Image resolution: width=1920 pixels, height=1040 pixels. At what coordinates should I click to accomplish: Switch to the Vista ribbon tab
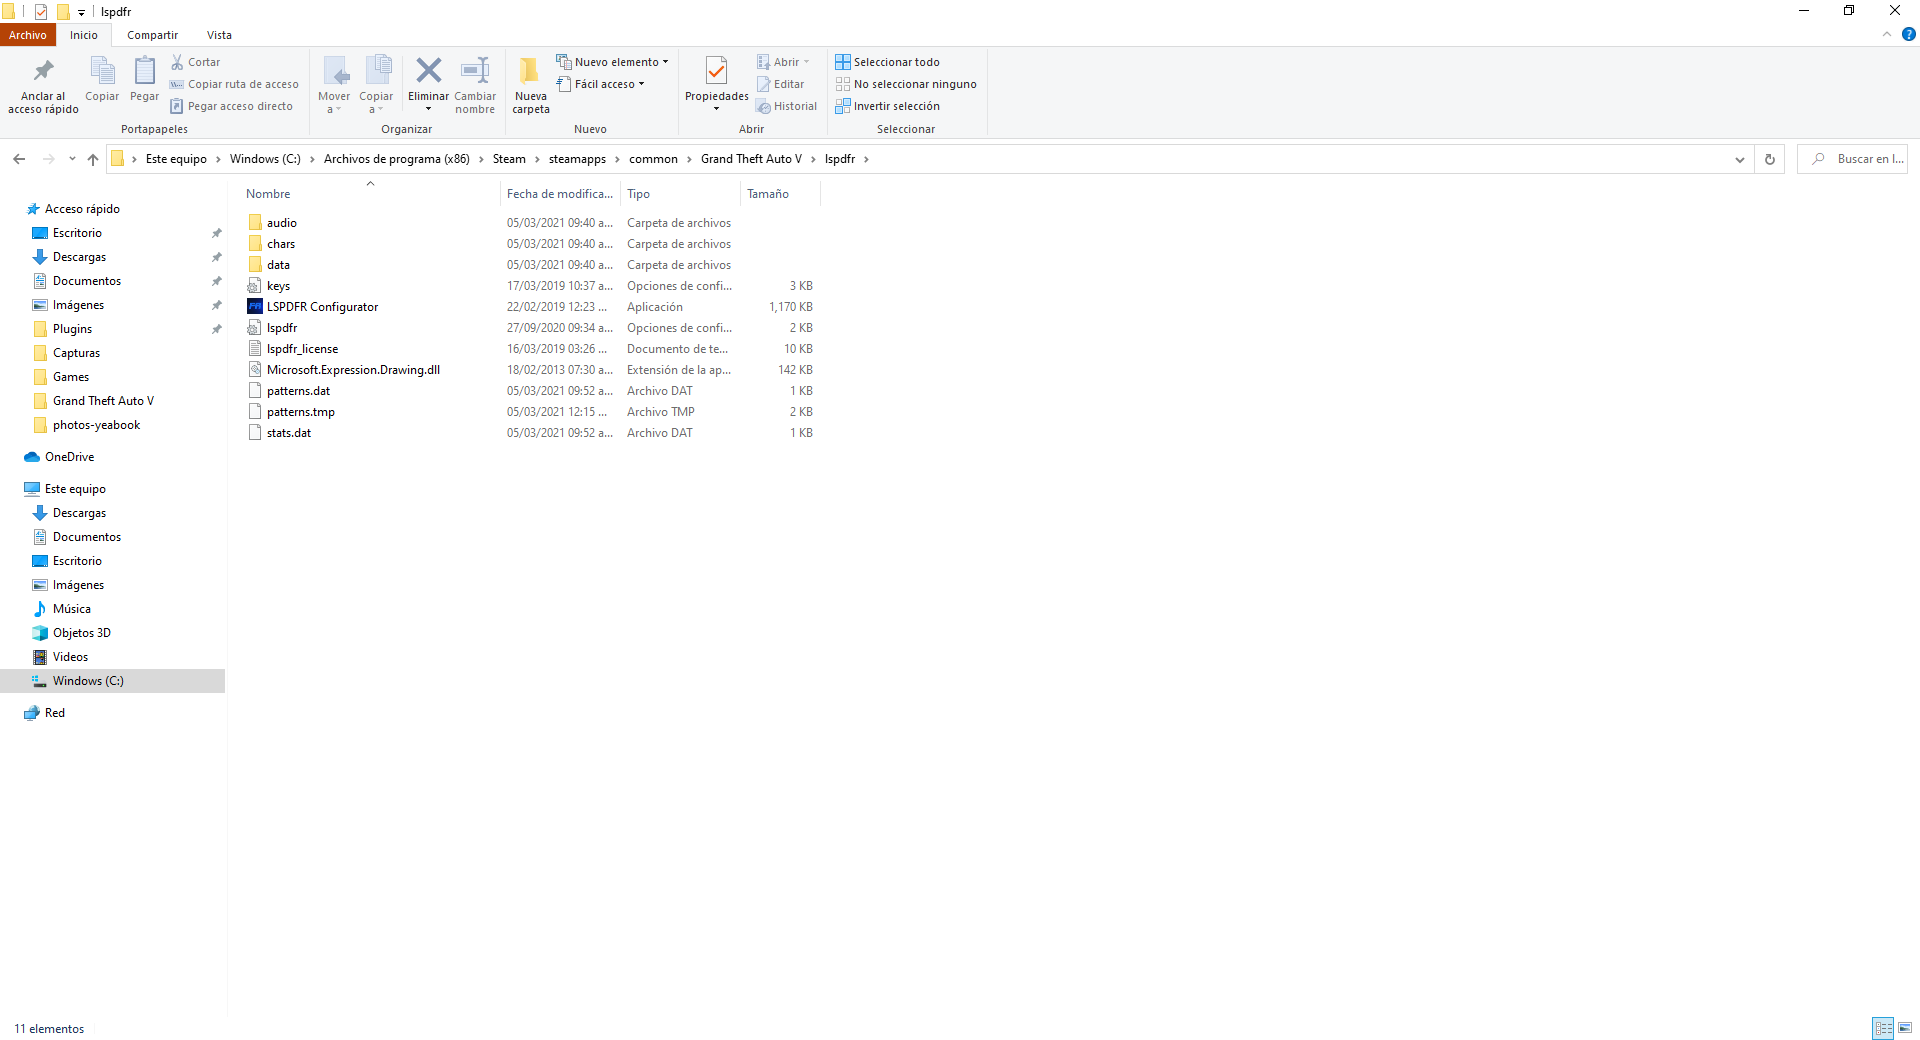pyautogui.click(x=219, y=35)
